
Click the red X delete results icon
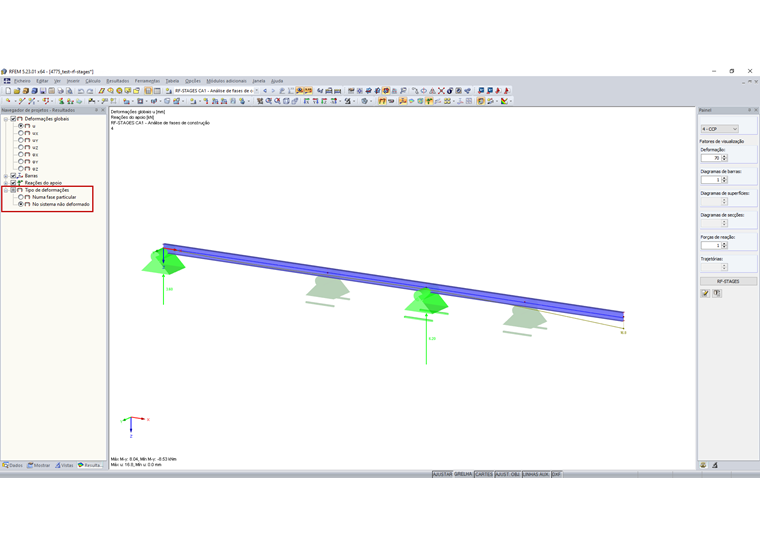(x=441, y=91)
